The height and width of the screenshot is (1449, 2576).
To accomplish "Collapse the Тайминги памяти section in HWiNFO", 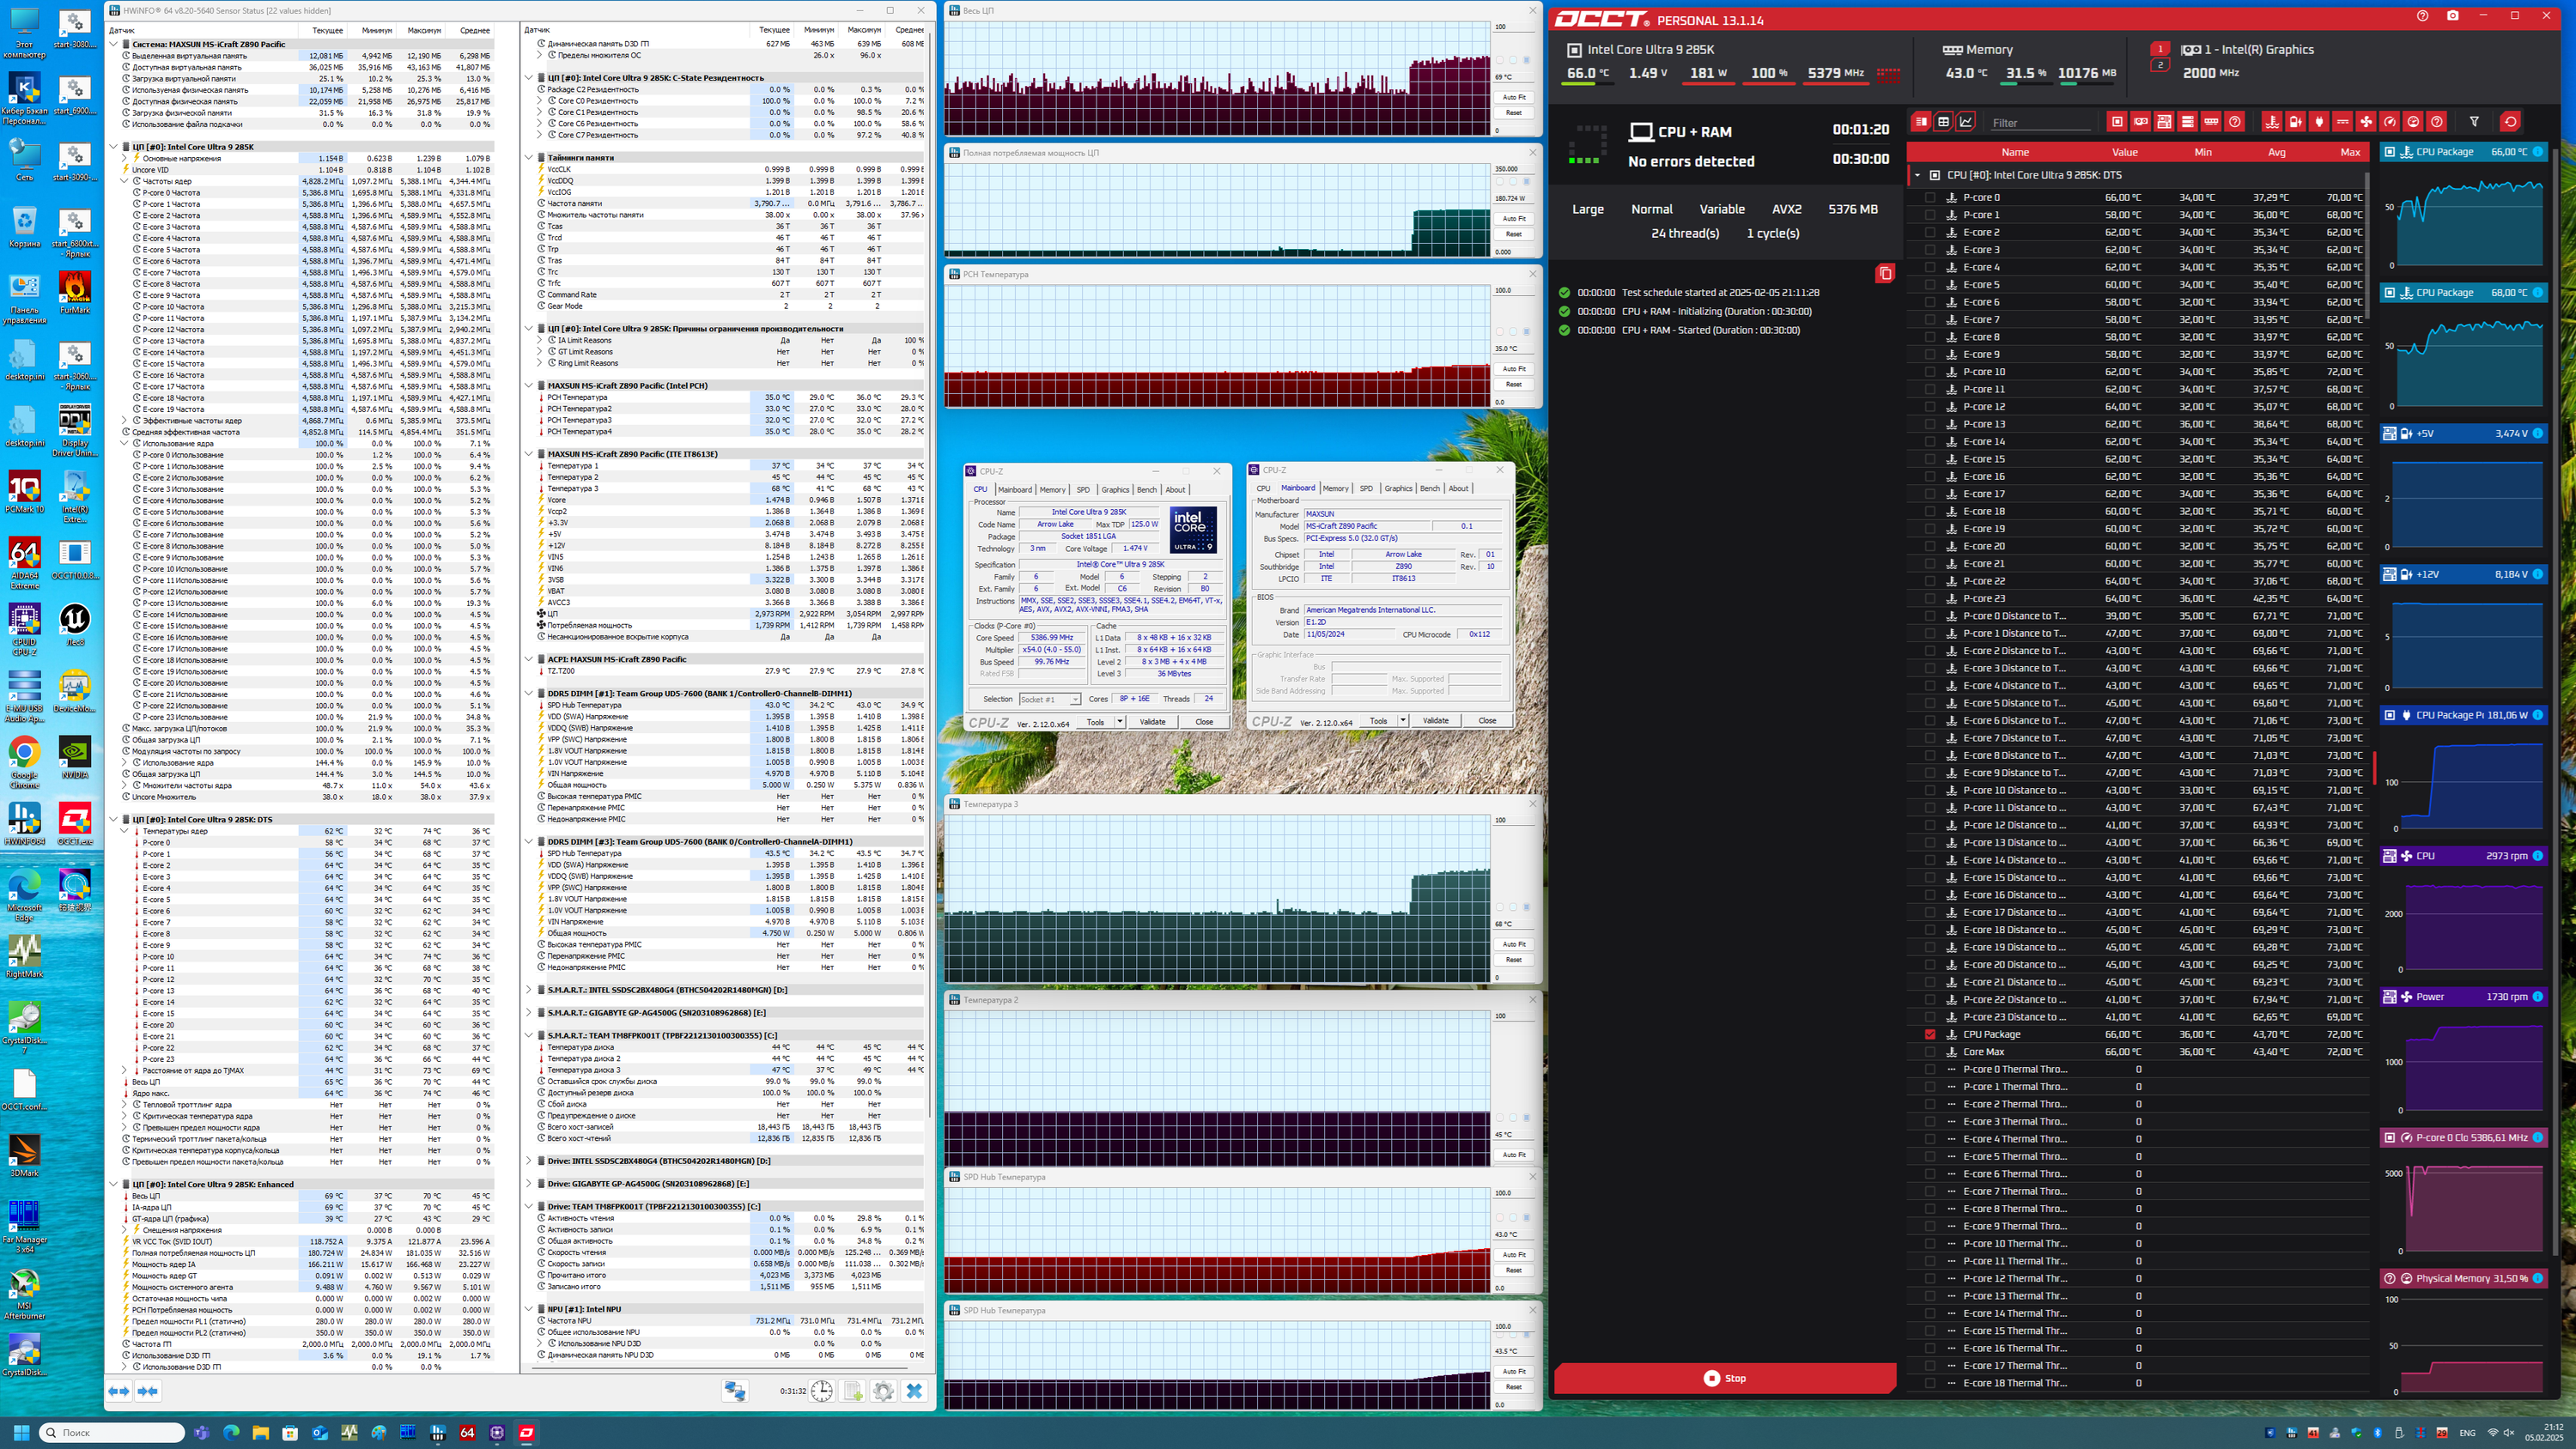I will (529, 157).
